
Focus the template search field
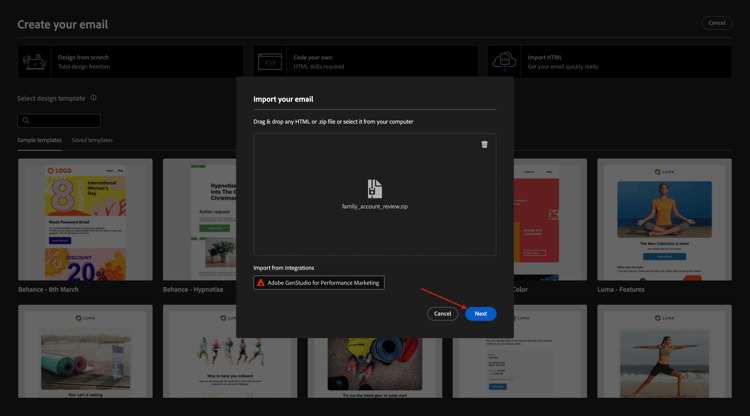click(59, 120)
